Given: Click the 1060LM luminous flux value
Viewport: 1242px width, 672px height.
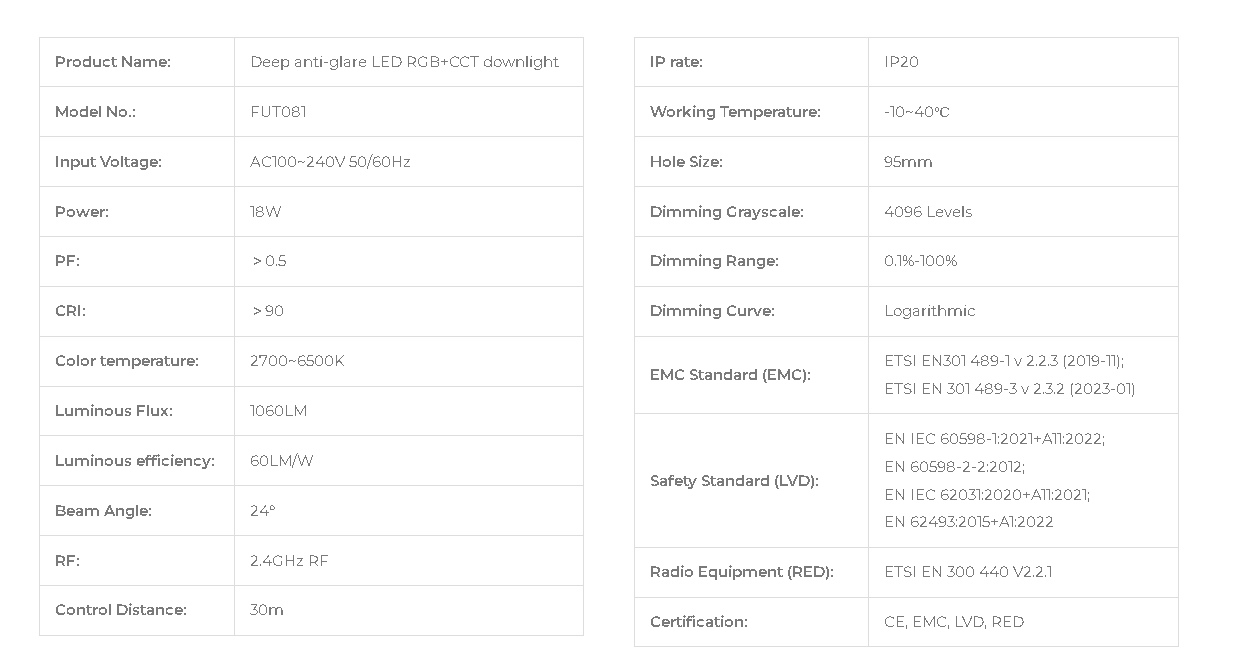Looking at the screenshot, I should coord(278,411).
